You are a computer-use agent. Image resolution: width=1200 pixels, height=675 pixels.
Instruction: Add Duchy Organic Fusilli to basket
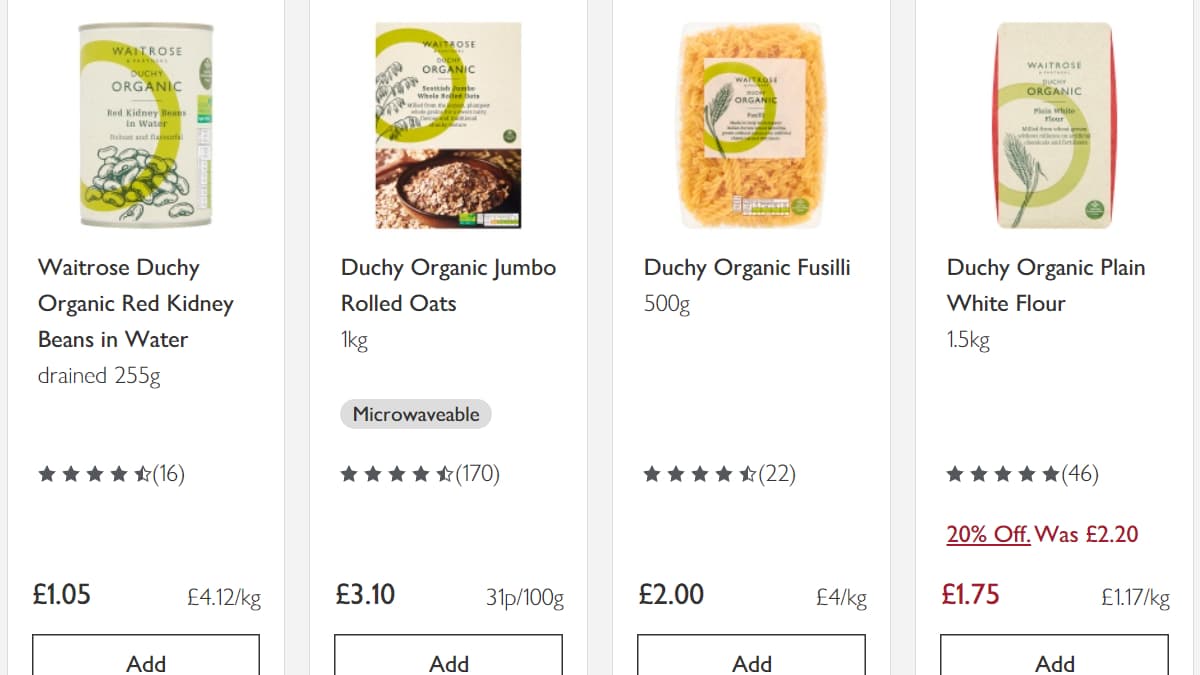752,662
